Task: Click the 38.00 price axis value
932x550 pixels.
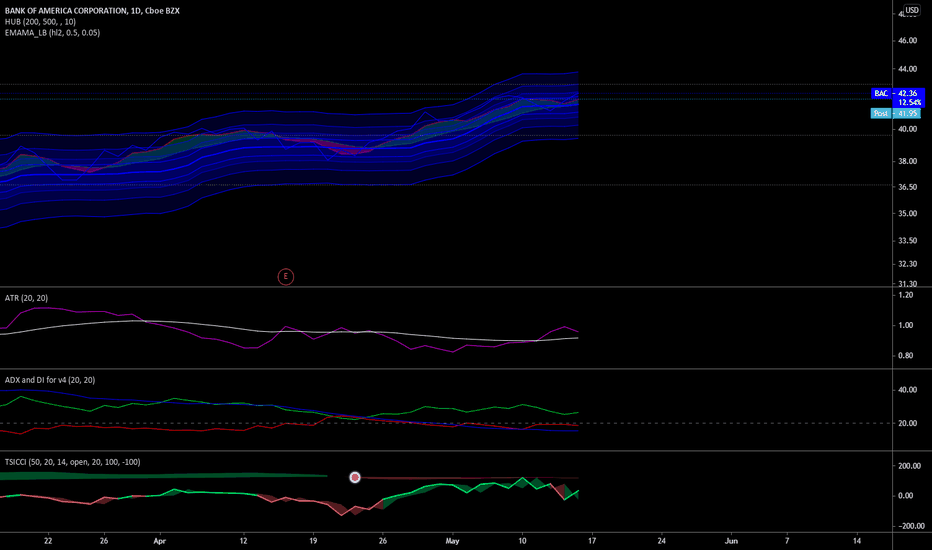Action: tap(908, 161)
